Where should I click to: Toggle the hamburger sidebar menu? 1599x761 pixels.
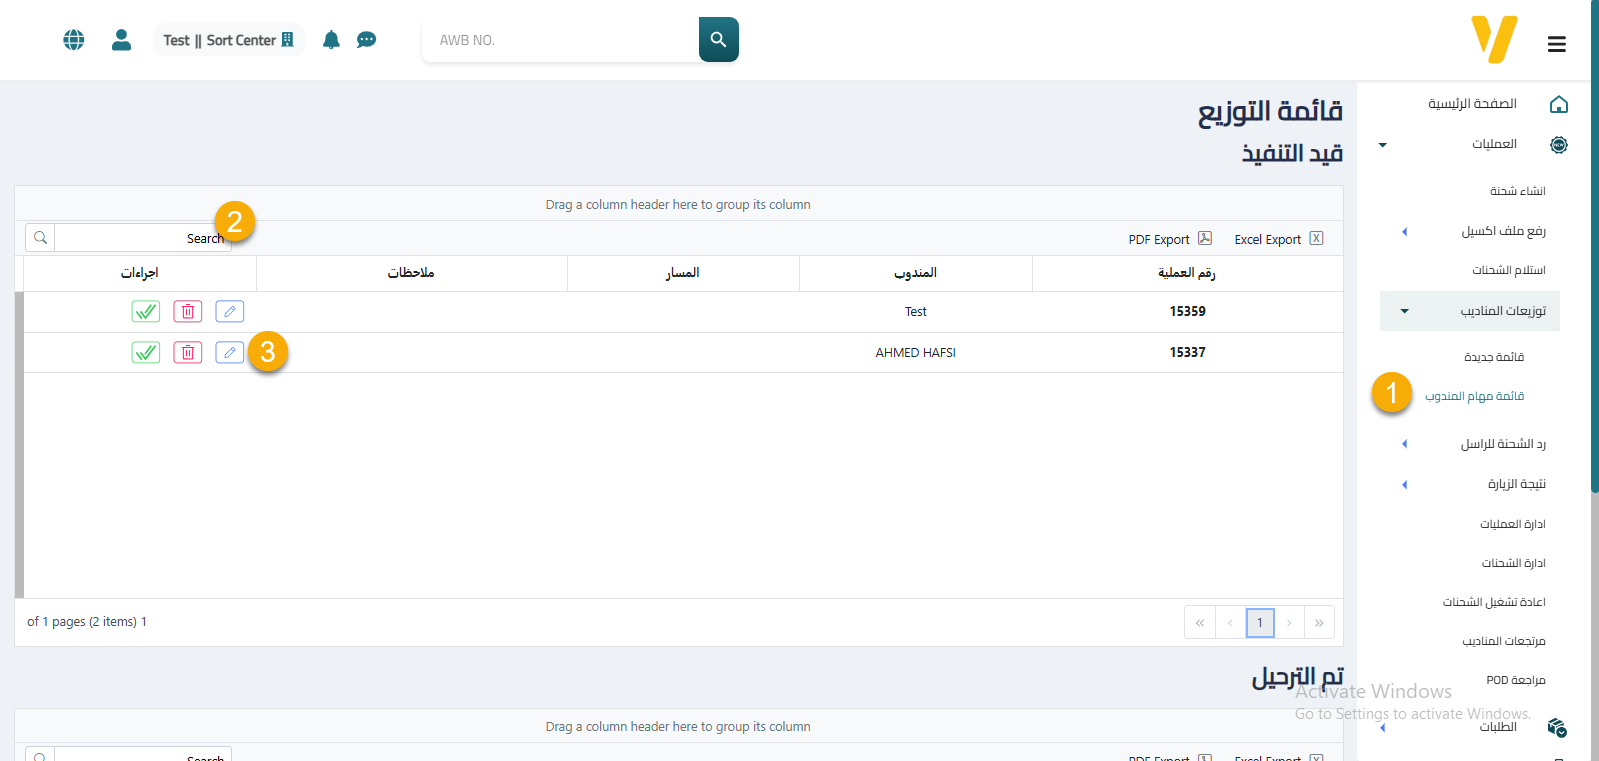point(1556,44)
